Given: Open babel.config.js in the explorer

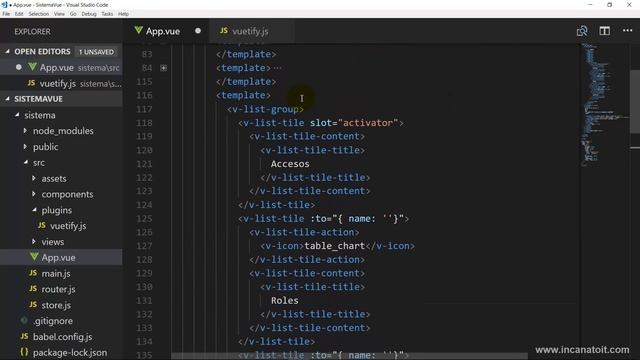Looking at the screenshot, I should (61, 337).
